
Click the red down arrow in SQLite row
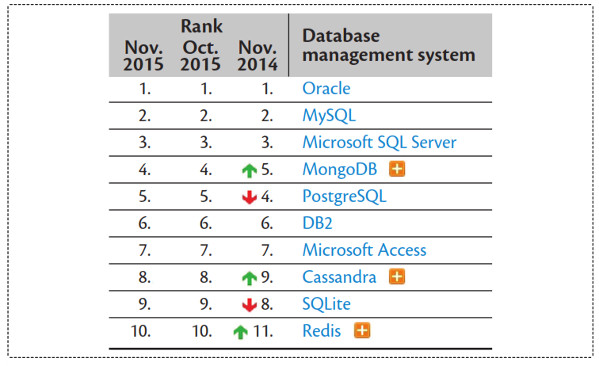(x=249, y=305)
